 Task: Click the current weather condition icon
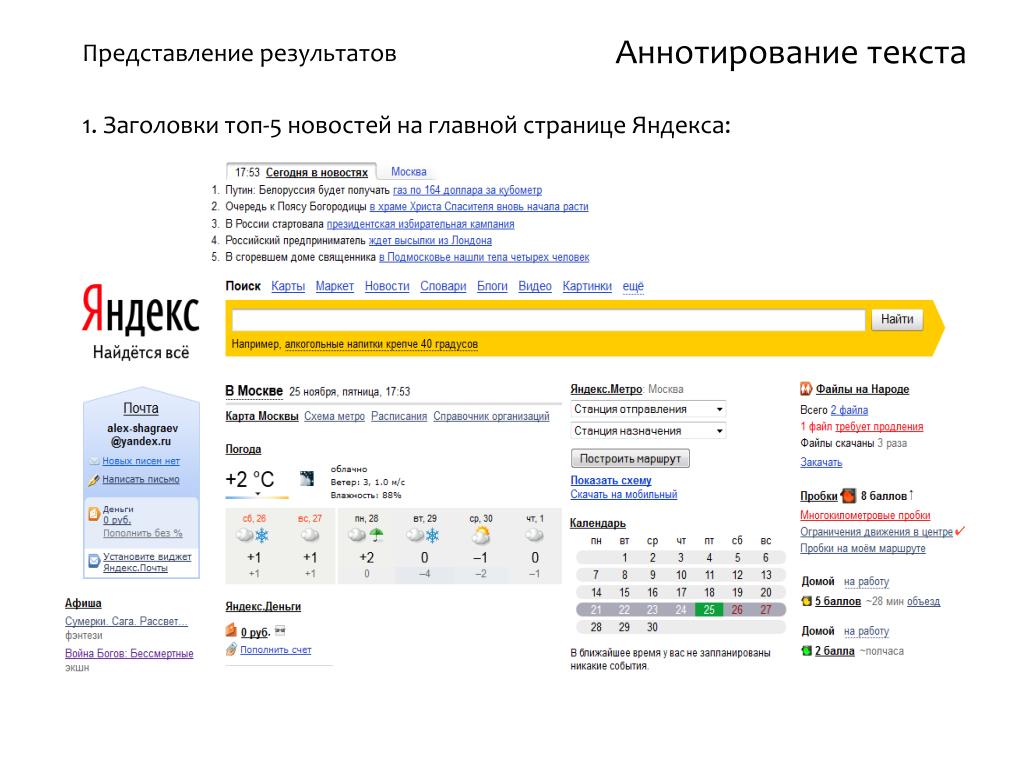point(307,478)
